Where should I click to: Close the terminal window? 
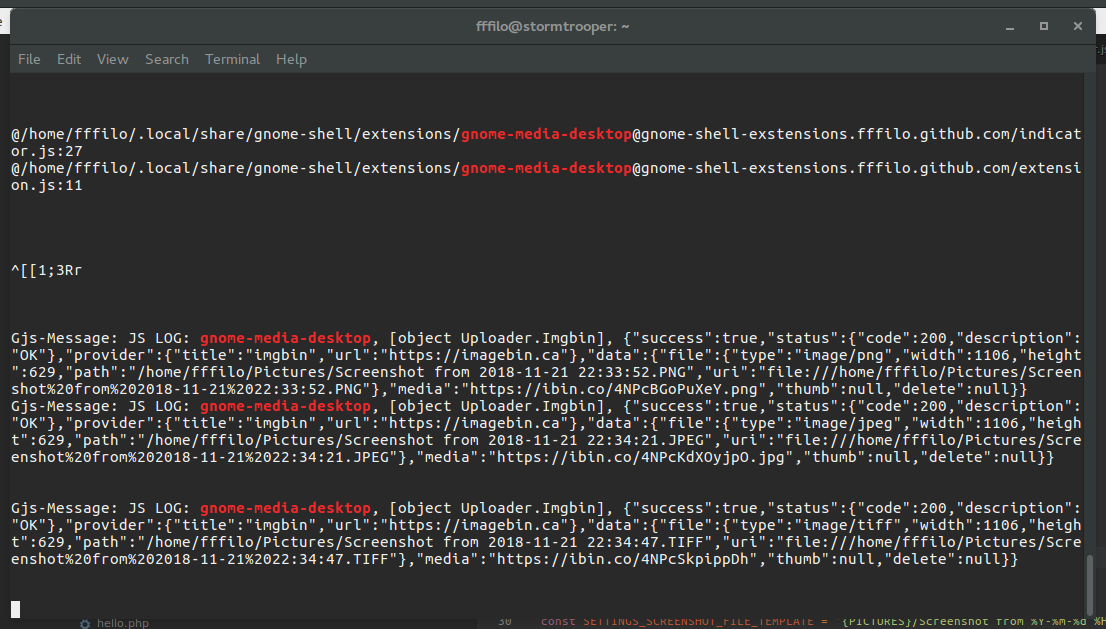[x=1078, y=26]
